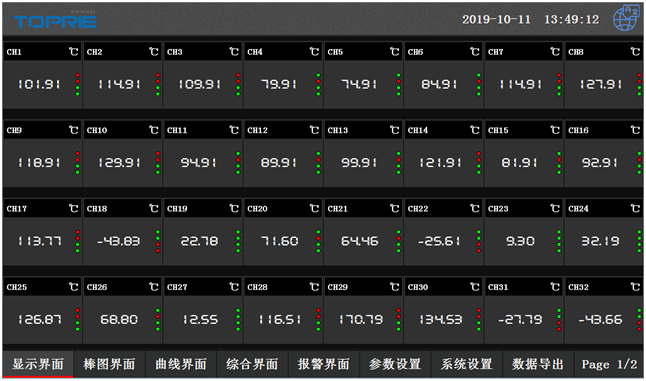Select CH27 reading 12.55
Screen dimensions: 646x381
(x=200, y=319)
